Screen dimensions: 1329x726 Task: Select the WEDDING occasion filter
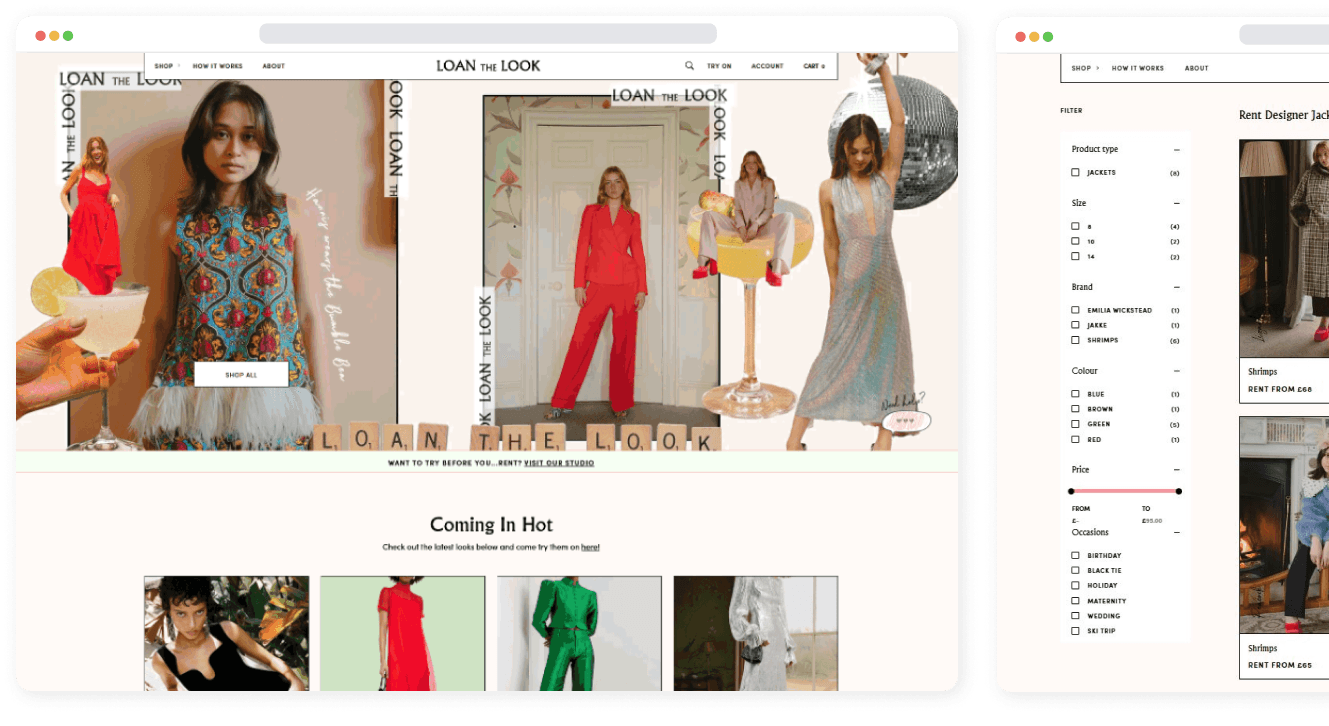[x=1075, y=615]
